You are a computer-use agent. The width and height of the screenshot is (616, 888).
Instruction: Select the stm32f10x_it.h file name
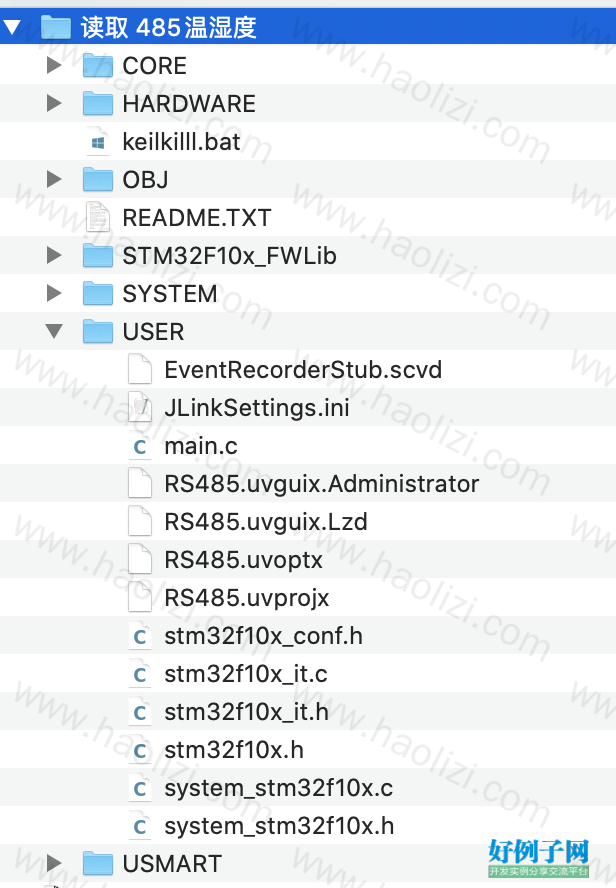tap(247, 712)
